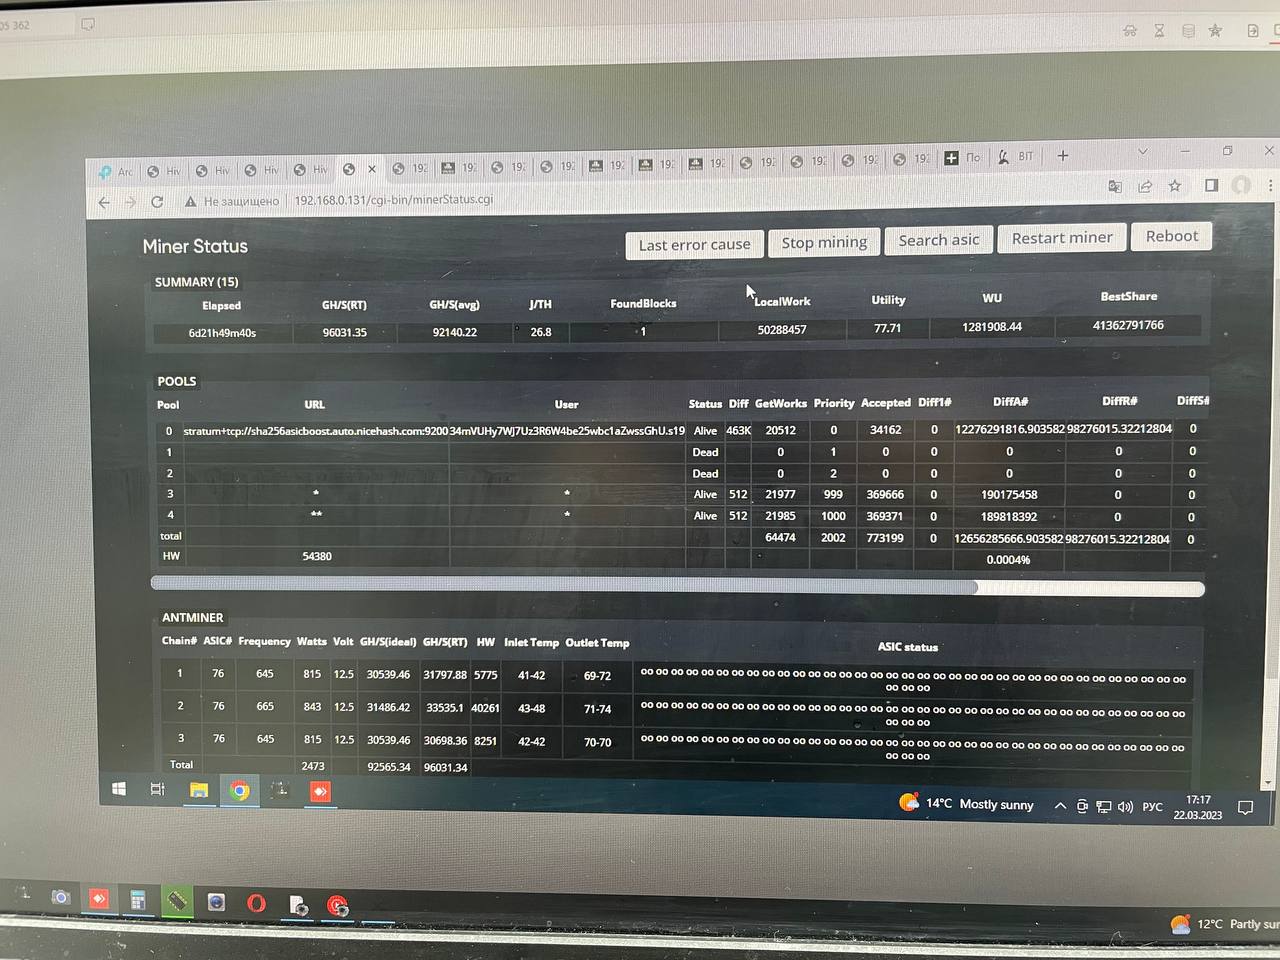Click the Chrome icon in the taskbar
The image size is (1280, 960).
tap(240, 790)
